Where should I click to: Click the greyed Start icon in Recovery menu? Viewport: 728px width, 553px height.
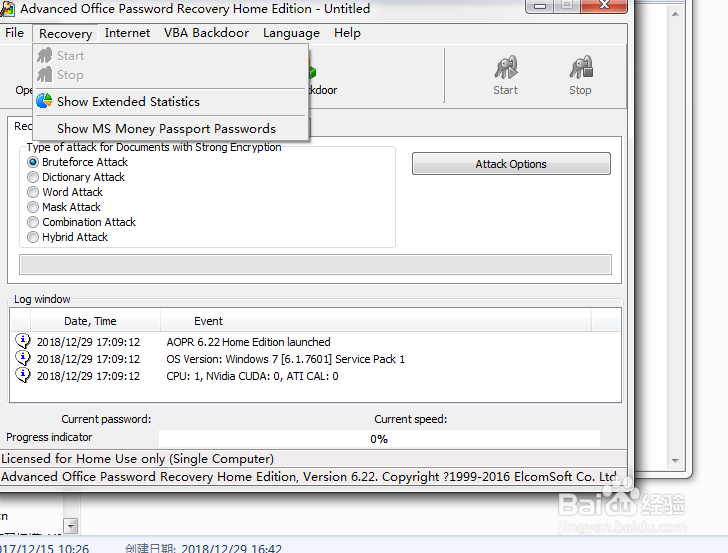tap(45, 55)
